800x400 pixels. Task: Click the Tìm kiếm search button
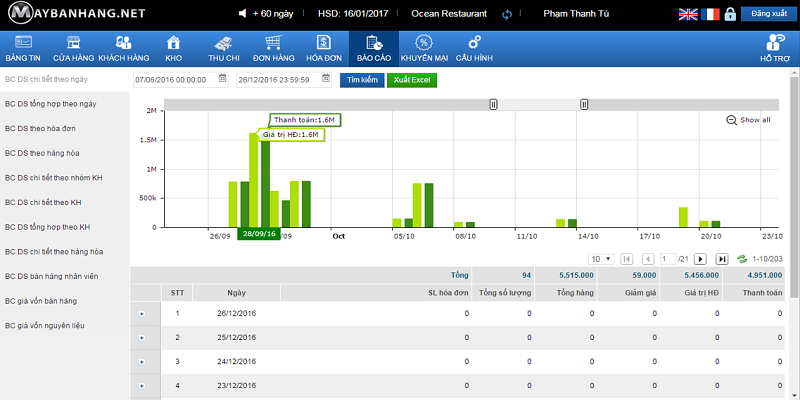pyautogui.click(x=362, y=80)
